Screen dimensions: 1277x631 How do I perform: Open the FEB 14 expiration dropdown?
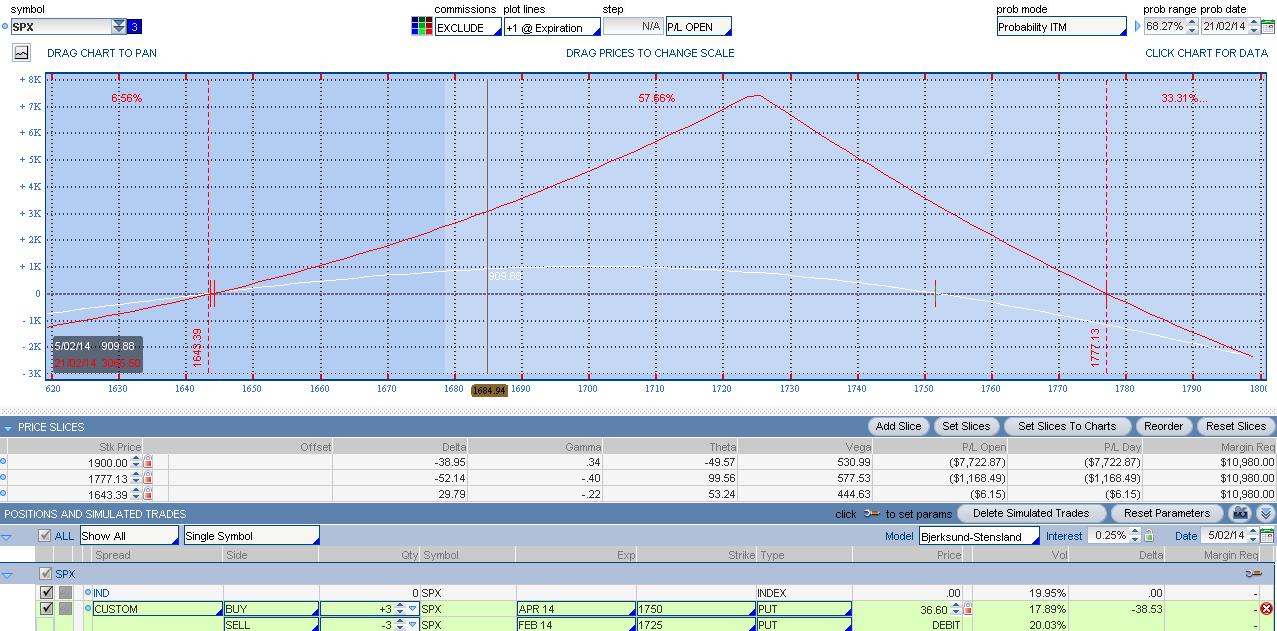(576, 624)
